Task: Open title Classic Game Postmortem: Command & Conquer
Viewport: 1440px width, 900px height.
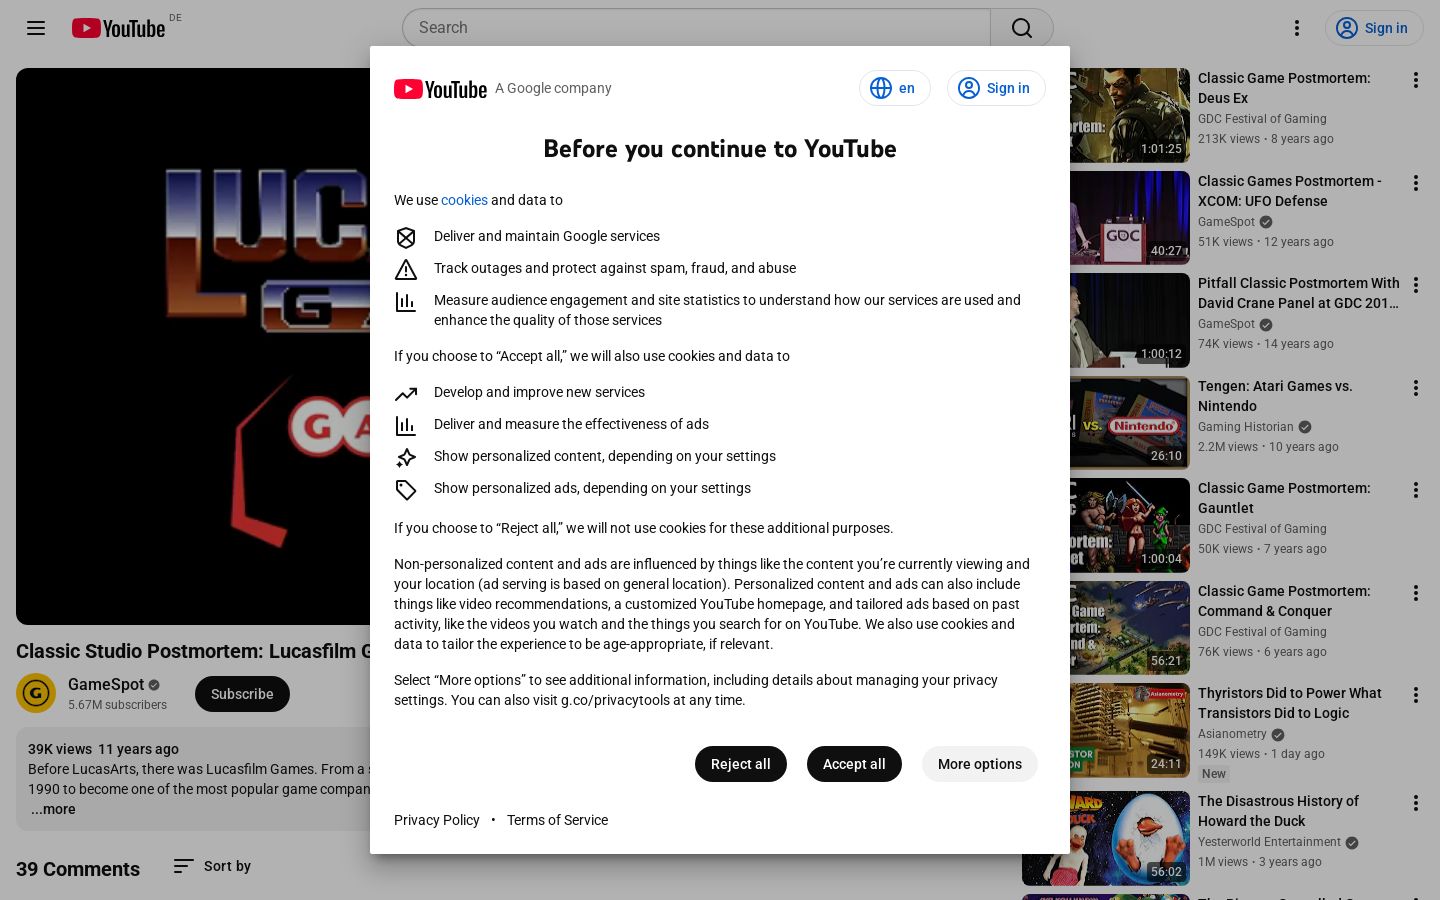Action: coord(1284,601)
